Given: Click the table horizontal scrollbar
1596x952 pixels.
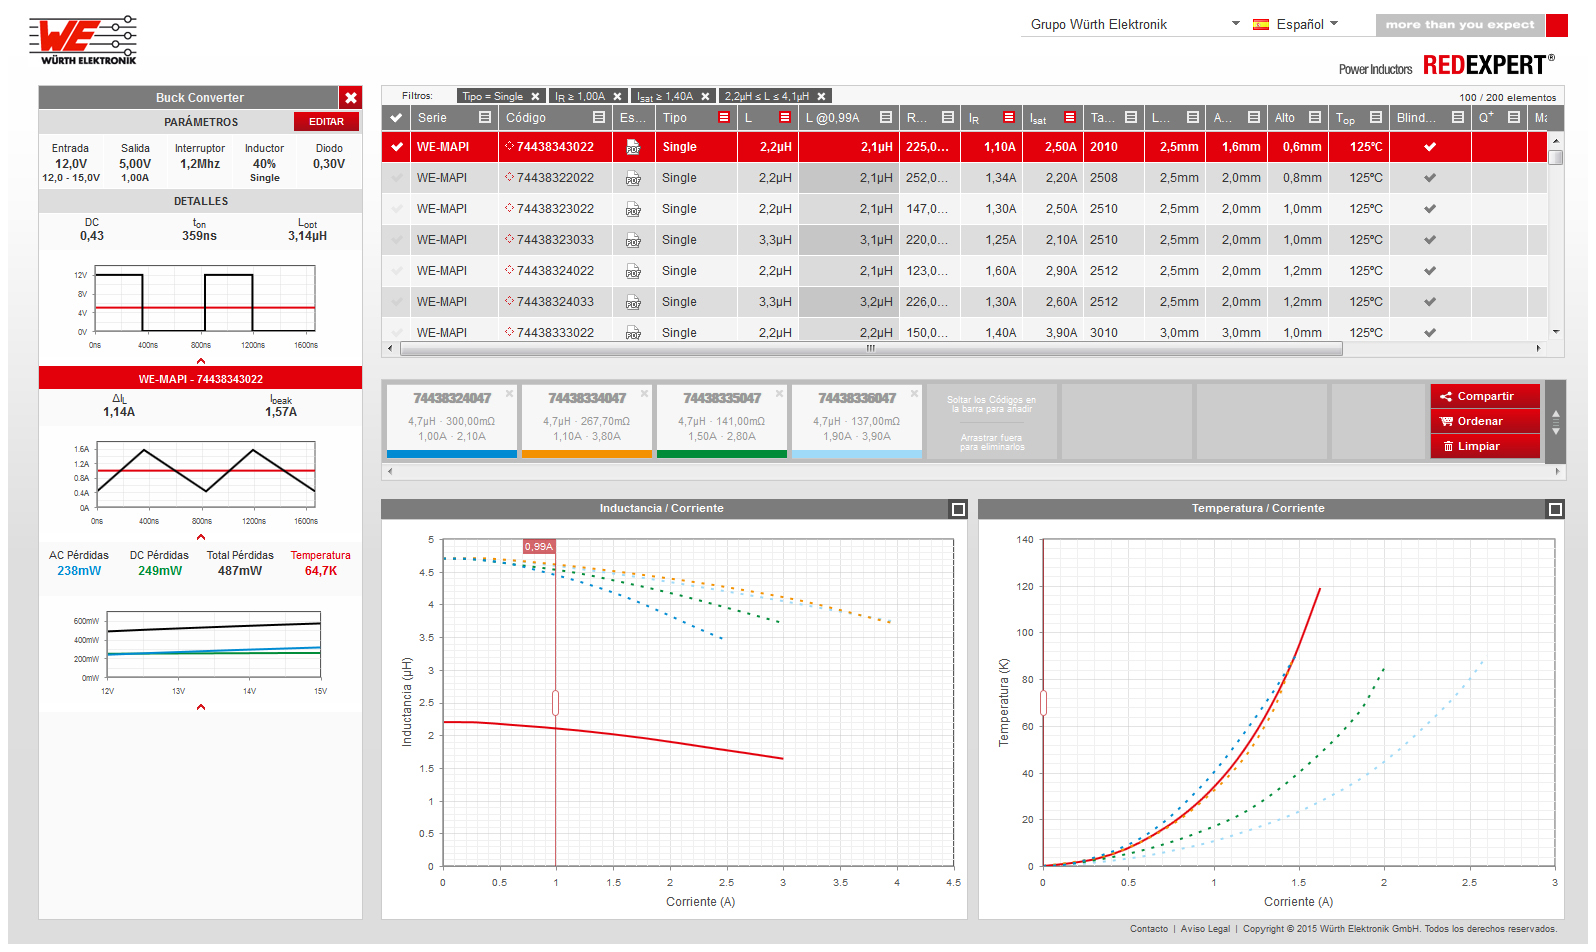Looking at the screenshot, I should 871,349.
